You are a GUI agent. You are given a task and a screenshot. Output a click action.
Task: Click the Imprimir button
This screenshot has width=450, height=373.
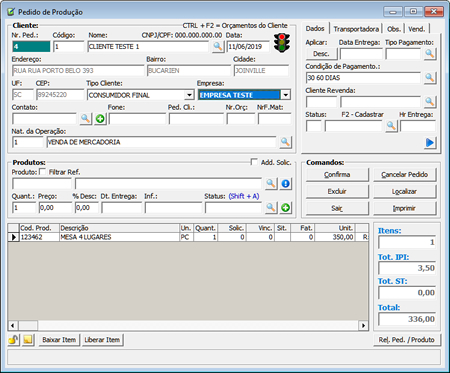click(x=404, y=208)
